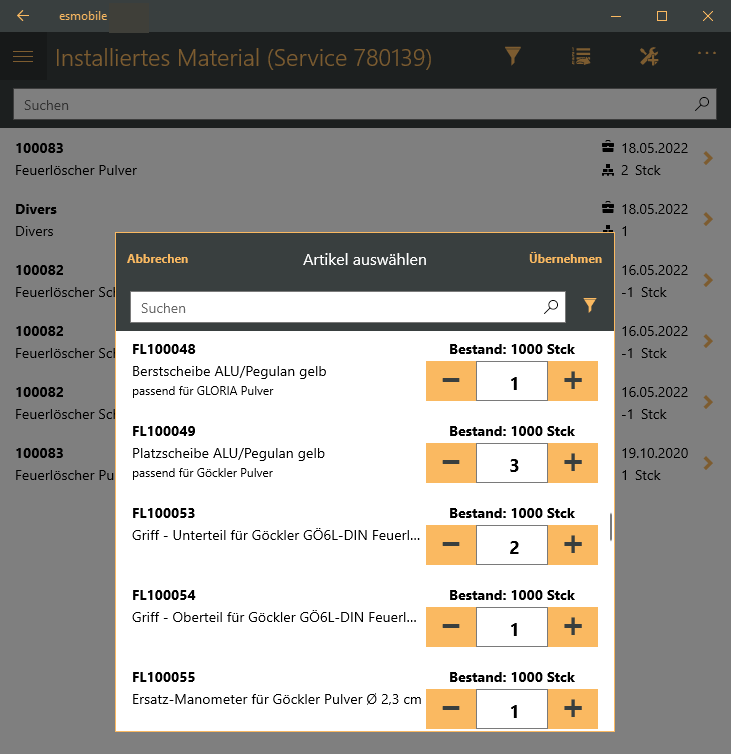Click the back arrow in title bar
This screenshot has width=731, height=754.
(23, 16)
